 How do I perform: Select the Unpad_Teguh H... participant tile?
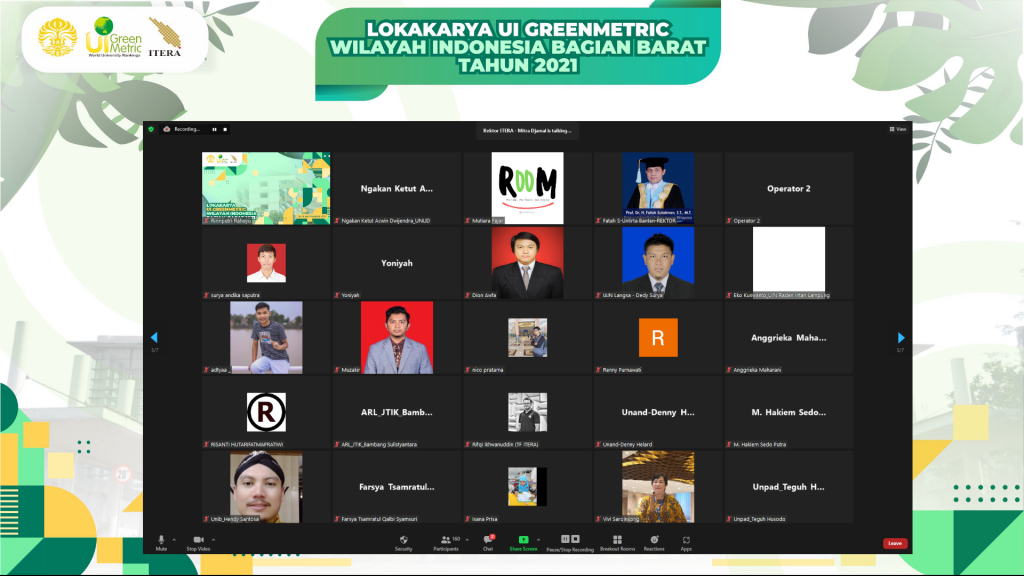(788, 487)
